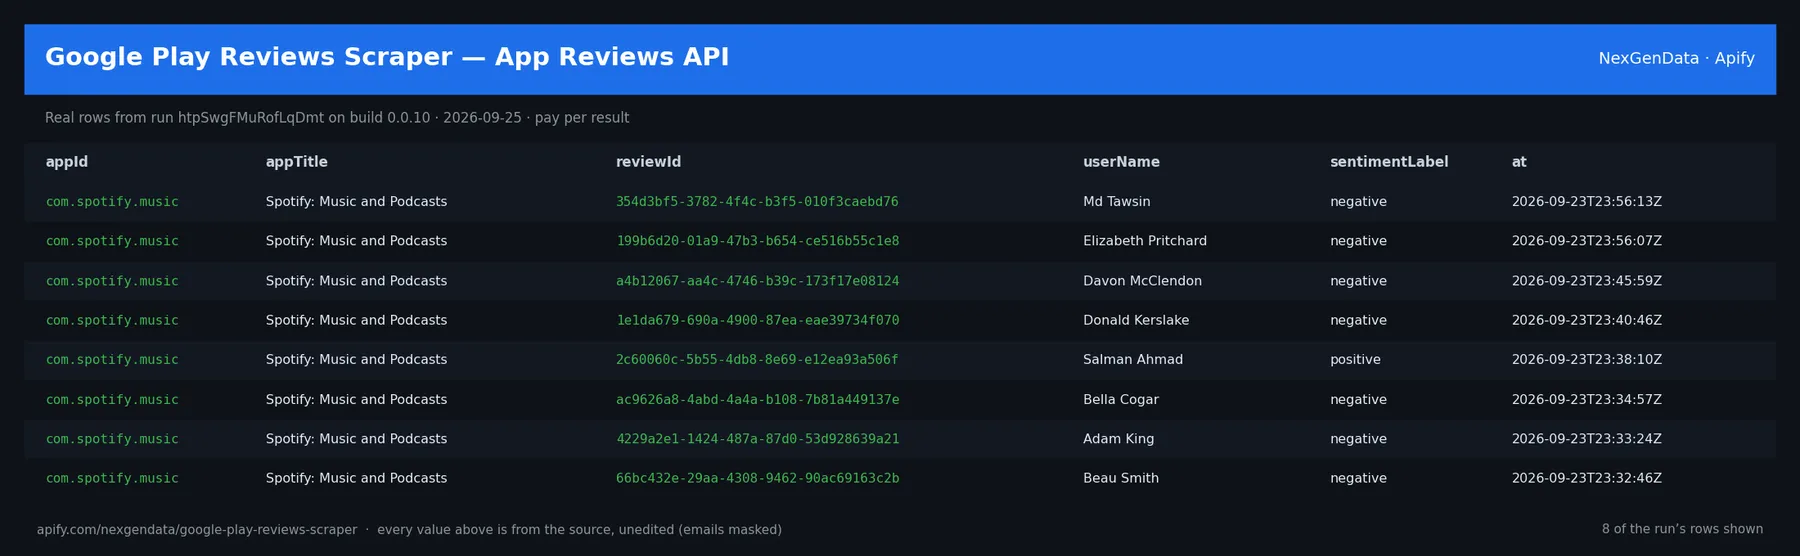The height and width of the screenshot is (556, 1800).
Task: Click timestamp 2026-09-23T23:38:10Z
Action: tap(1587, 360)
